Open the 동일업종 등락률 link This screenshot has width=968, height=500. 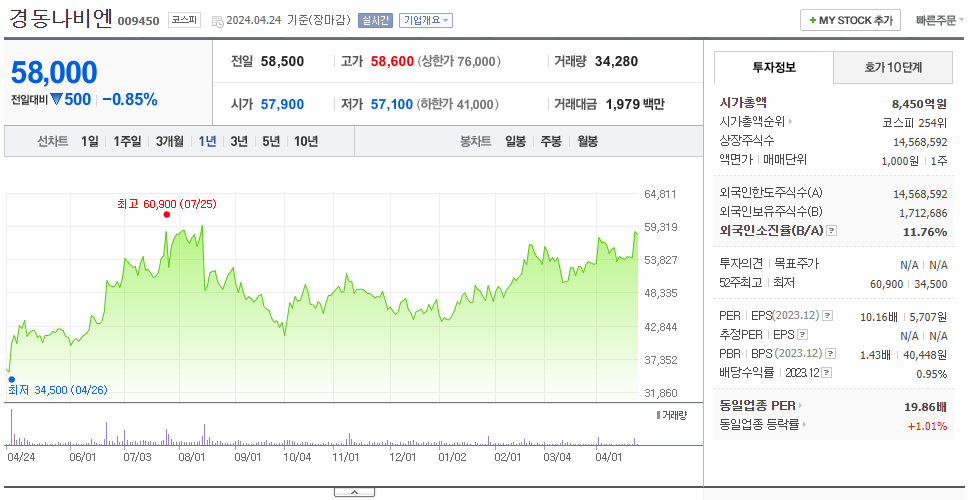pyautogui.click(x=764, y=425)
